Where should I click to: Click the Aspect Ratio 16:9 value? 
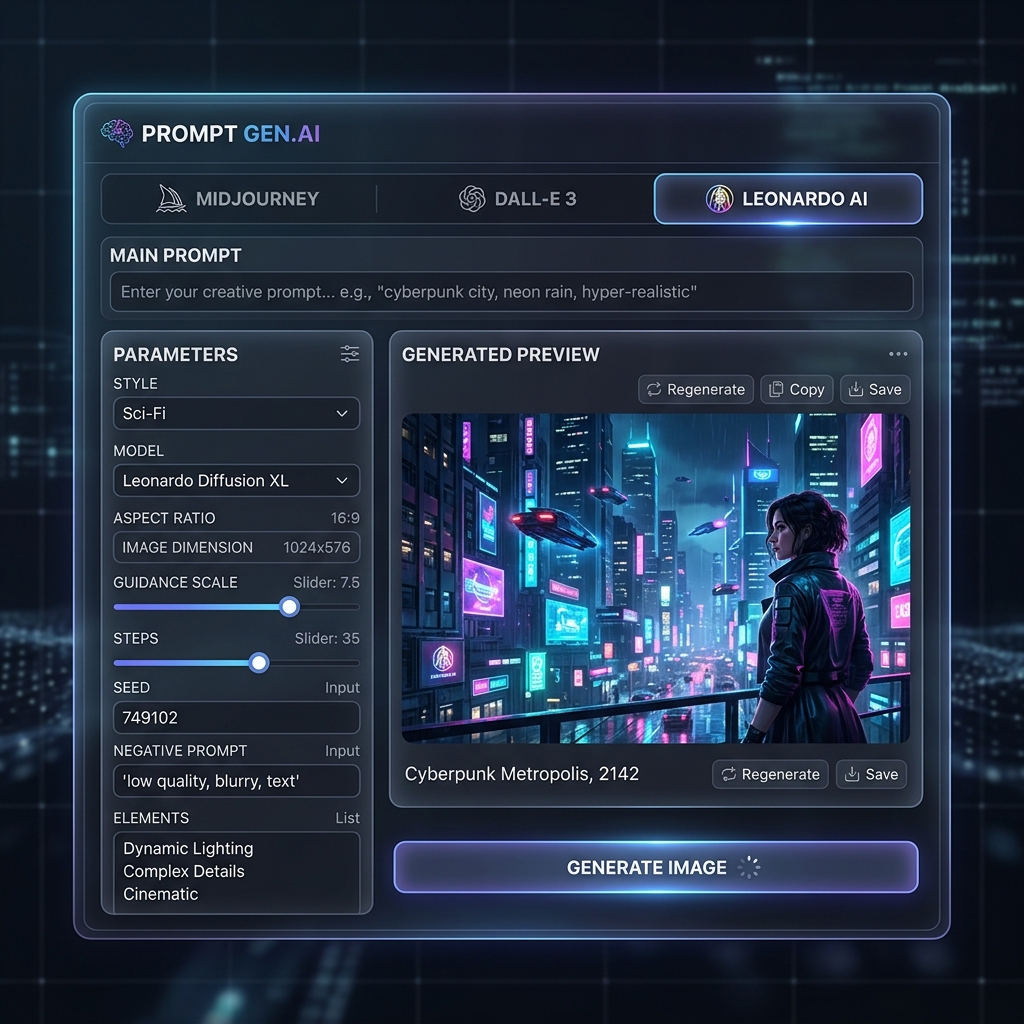coord(345,518)
